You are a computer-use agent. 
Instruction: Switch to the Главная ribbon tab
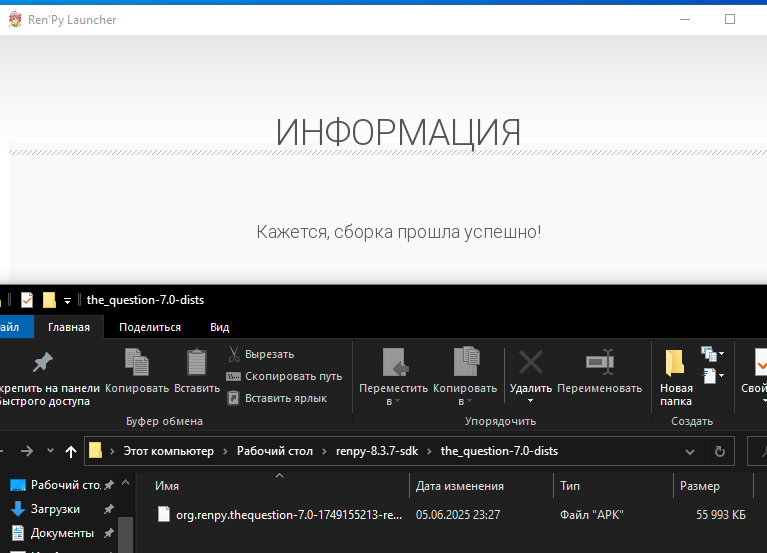pyautogui.click(x=69, y=327)
